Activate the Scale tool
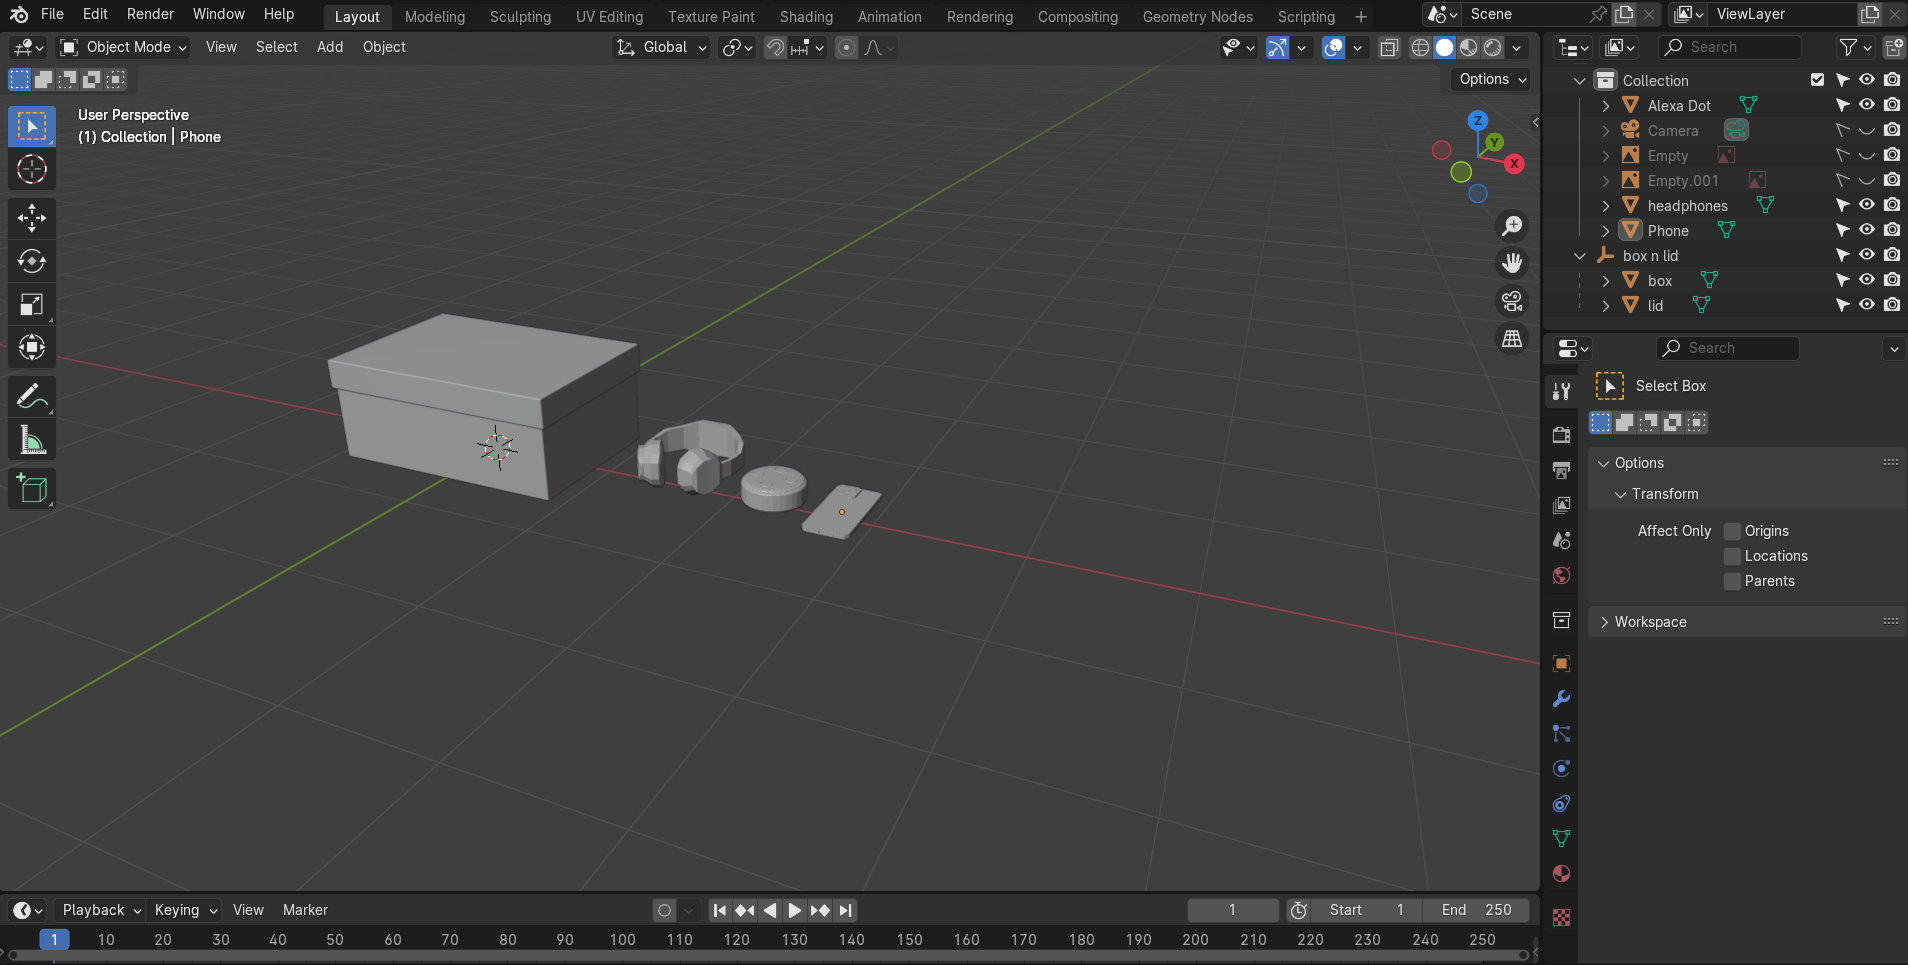1908x965 pixels. [32, 305]
